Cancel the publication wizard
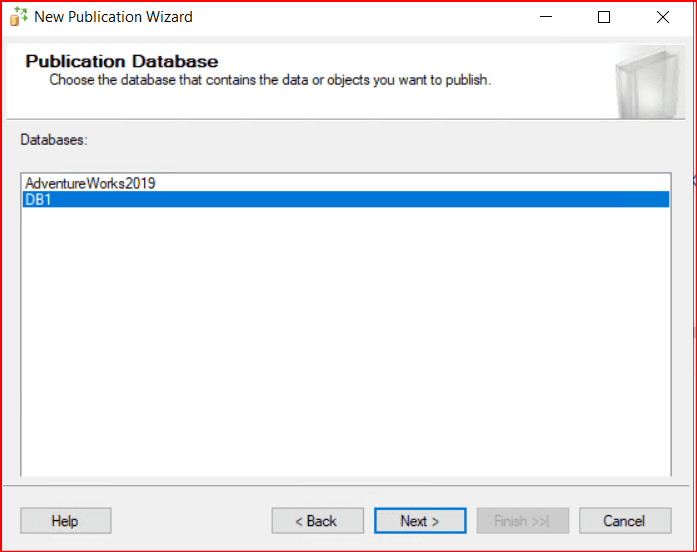This screenshot has width=697, height=552. click(624, 521)
